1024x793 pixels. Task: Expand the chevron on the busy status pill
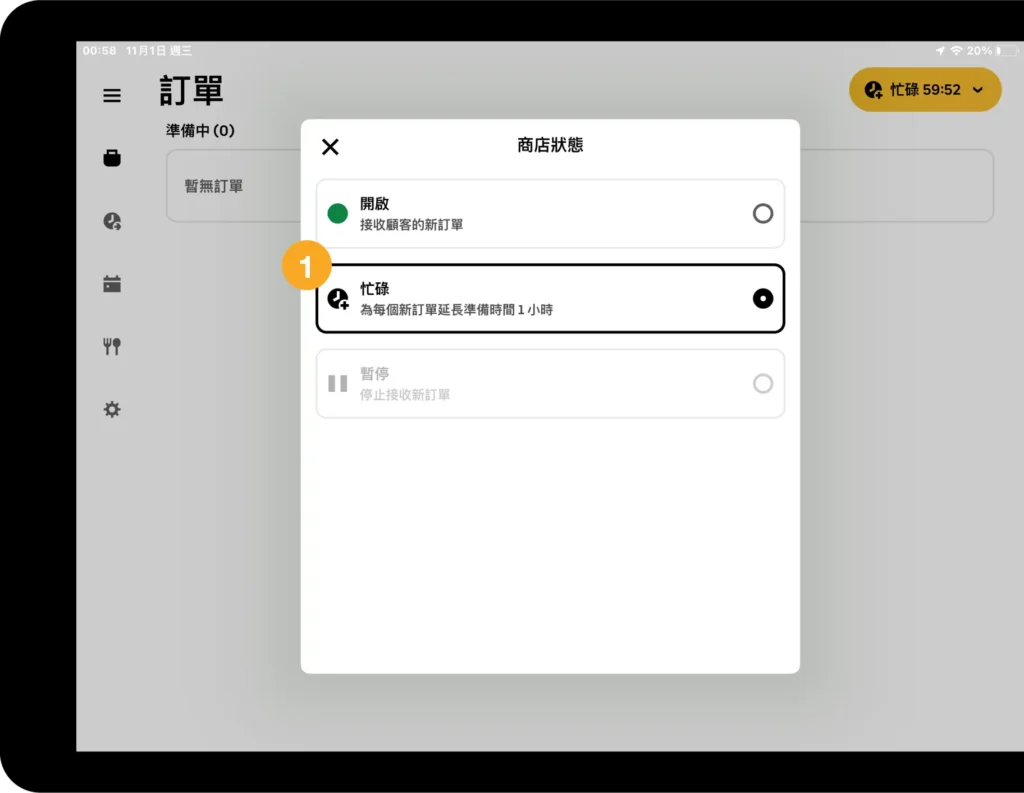pos(978,90)
